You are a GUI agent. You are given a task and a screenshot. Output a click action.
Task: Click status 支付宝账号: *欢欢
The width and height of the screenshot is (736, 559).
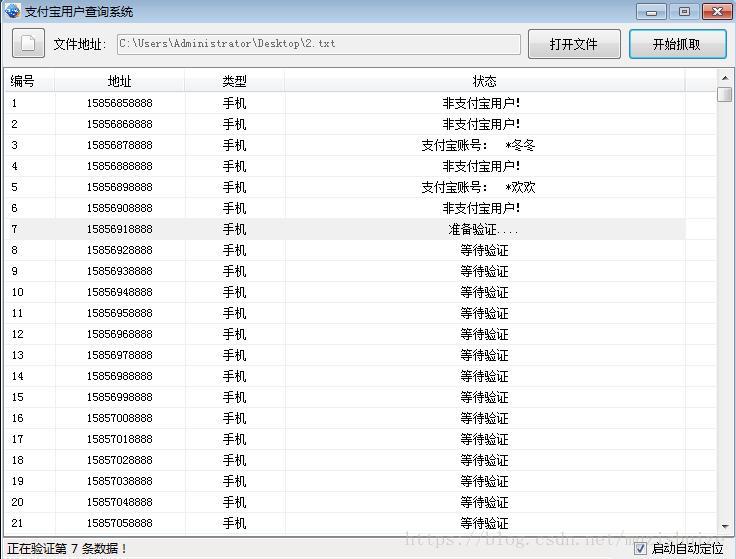(x=478, y=187)
